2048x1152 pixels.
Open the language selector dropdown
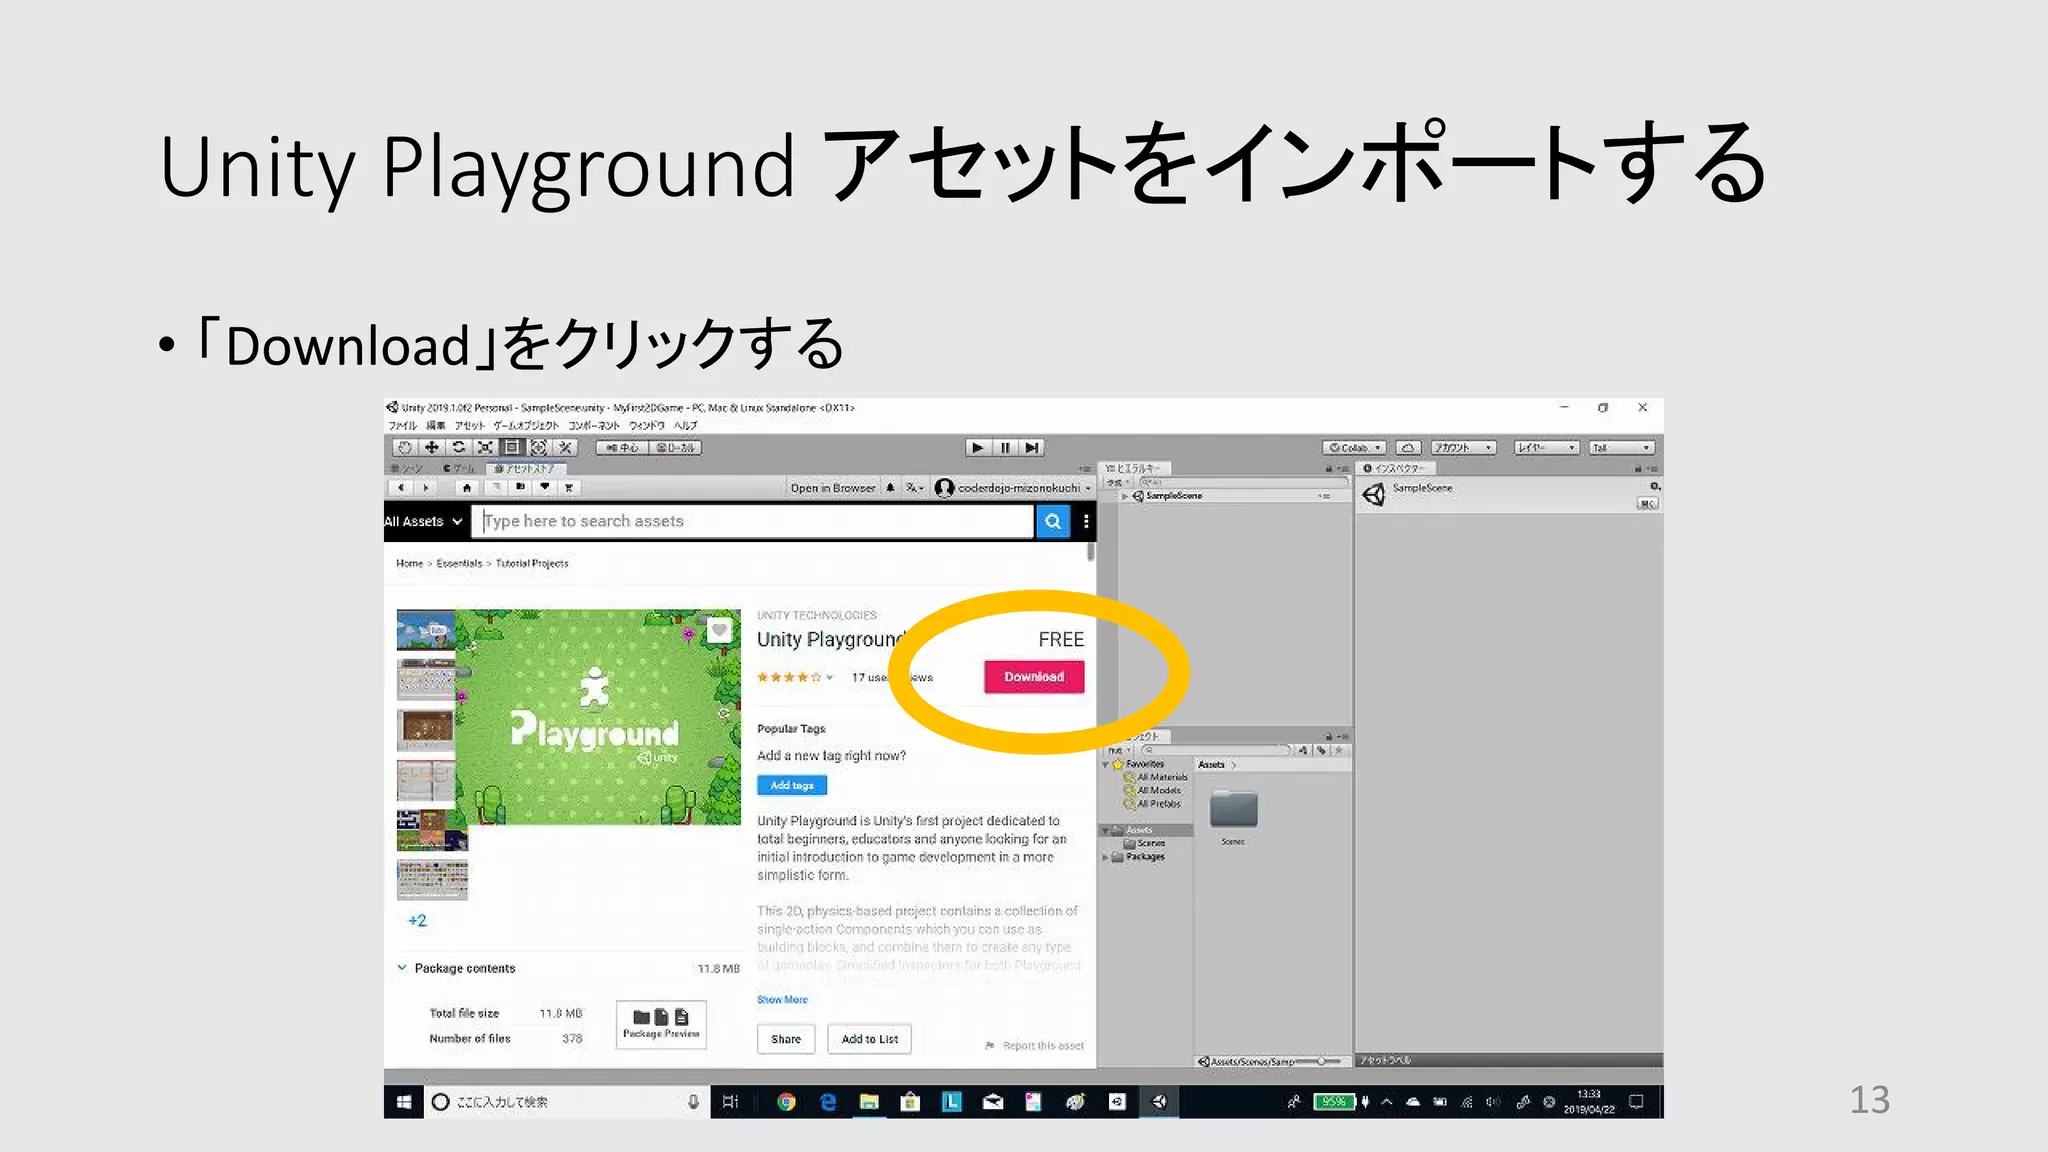(914, 488)
